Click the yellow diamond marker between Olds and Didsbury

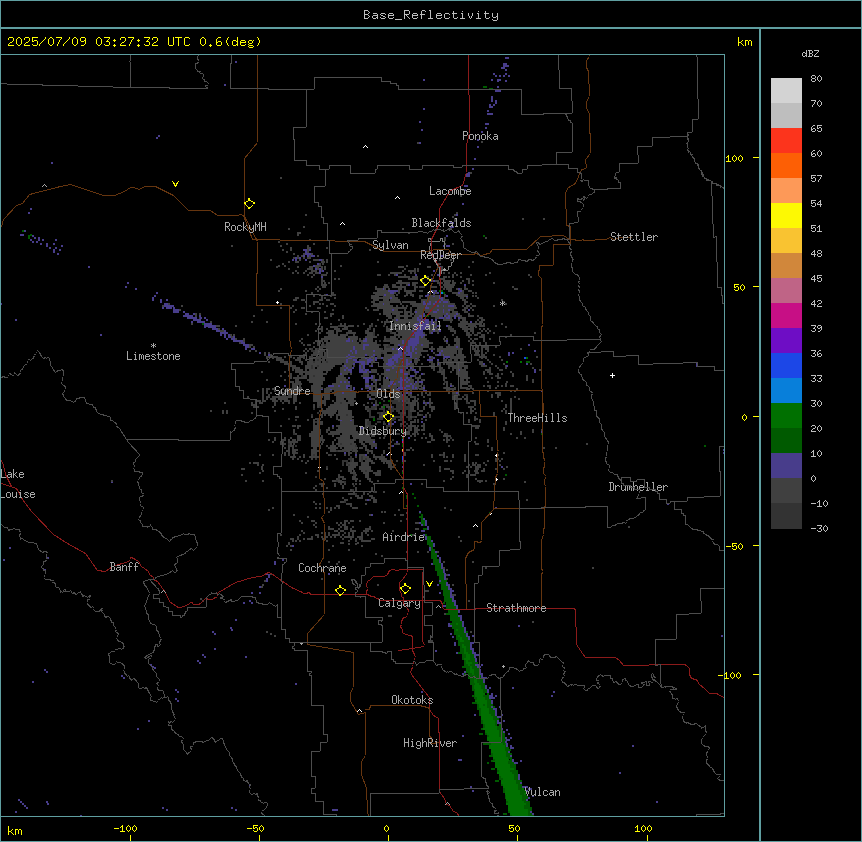[x=388, y=417]
